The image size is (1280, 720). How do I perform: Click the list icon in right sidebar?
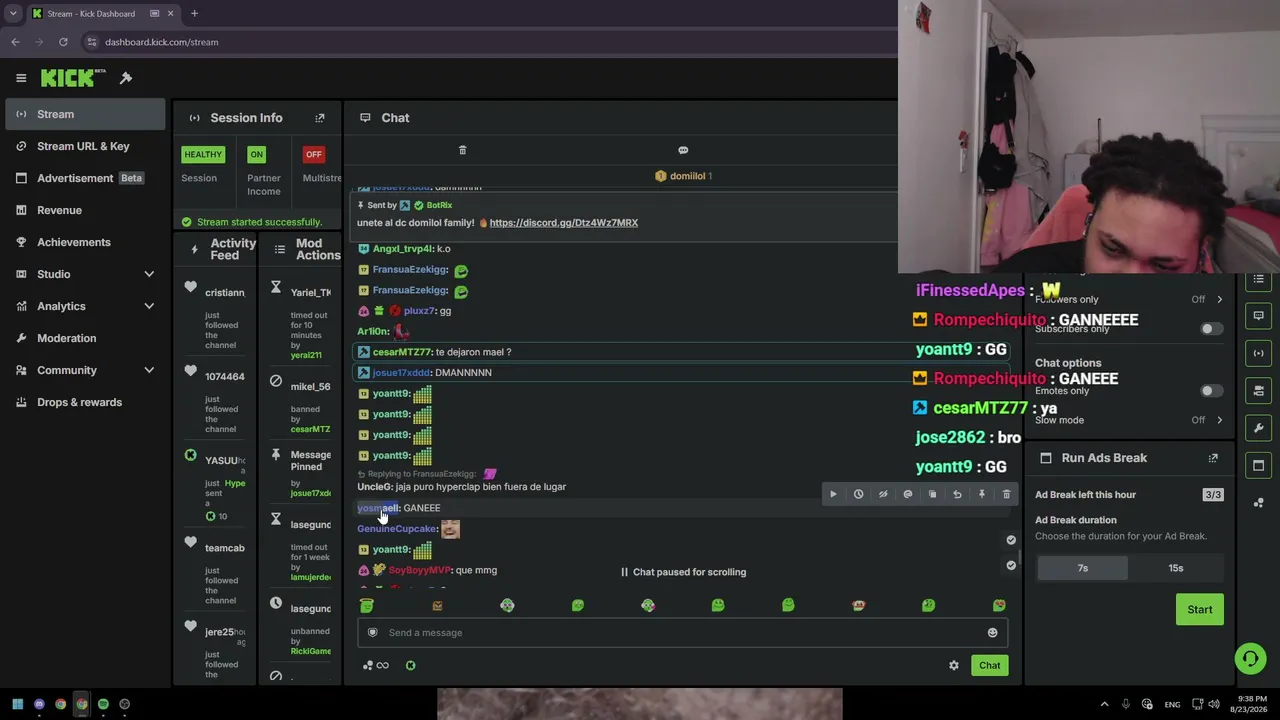point(1259,278)
